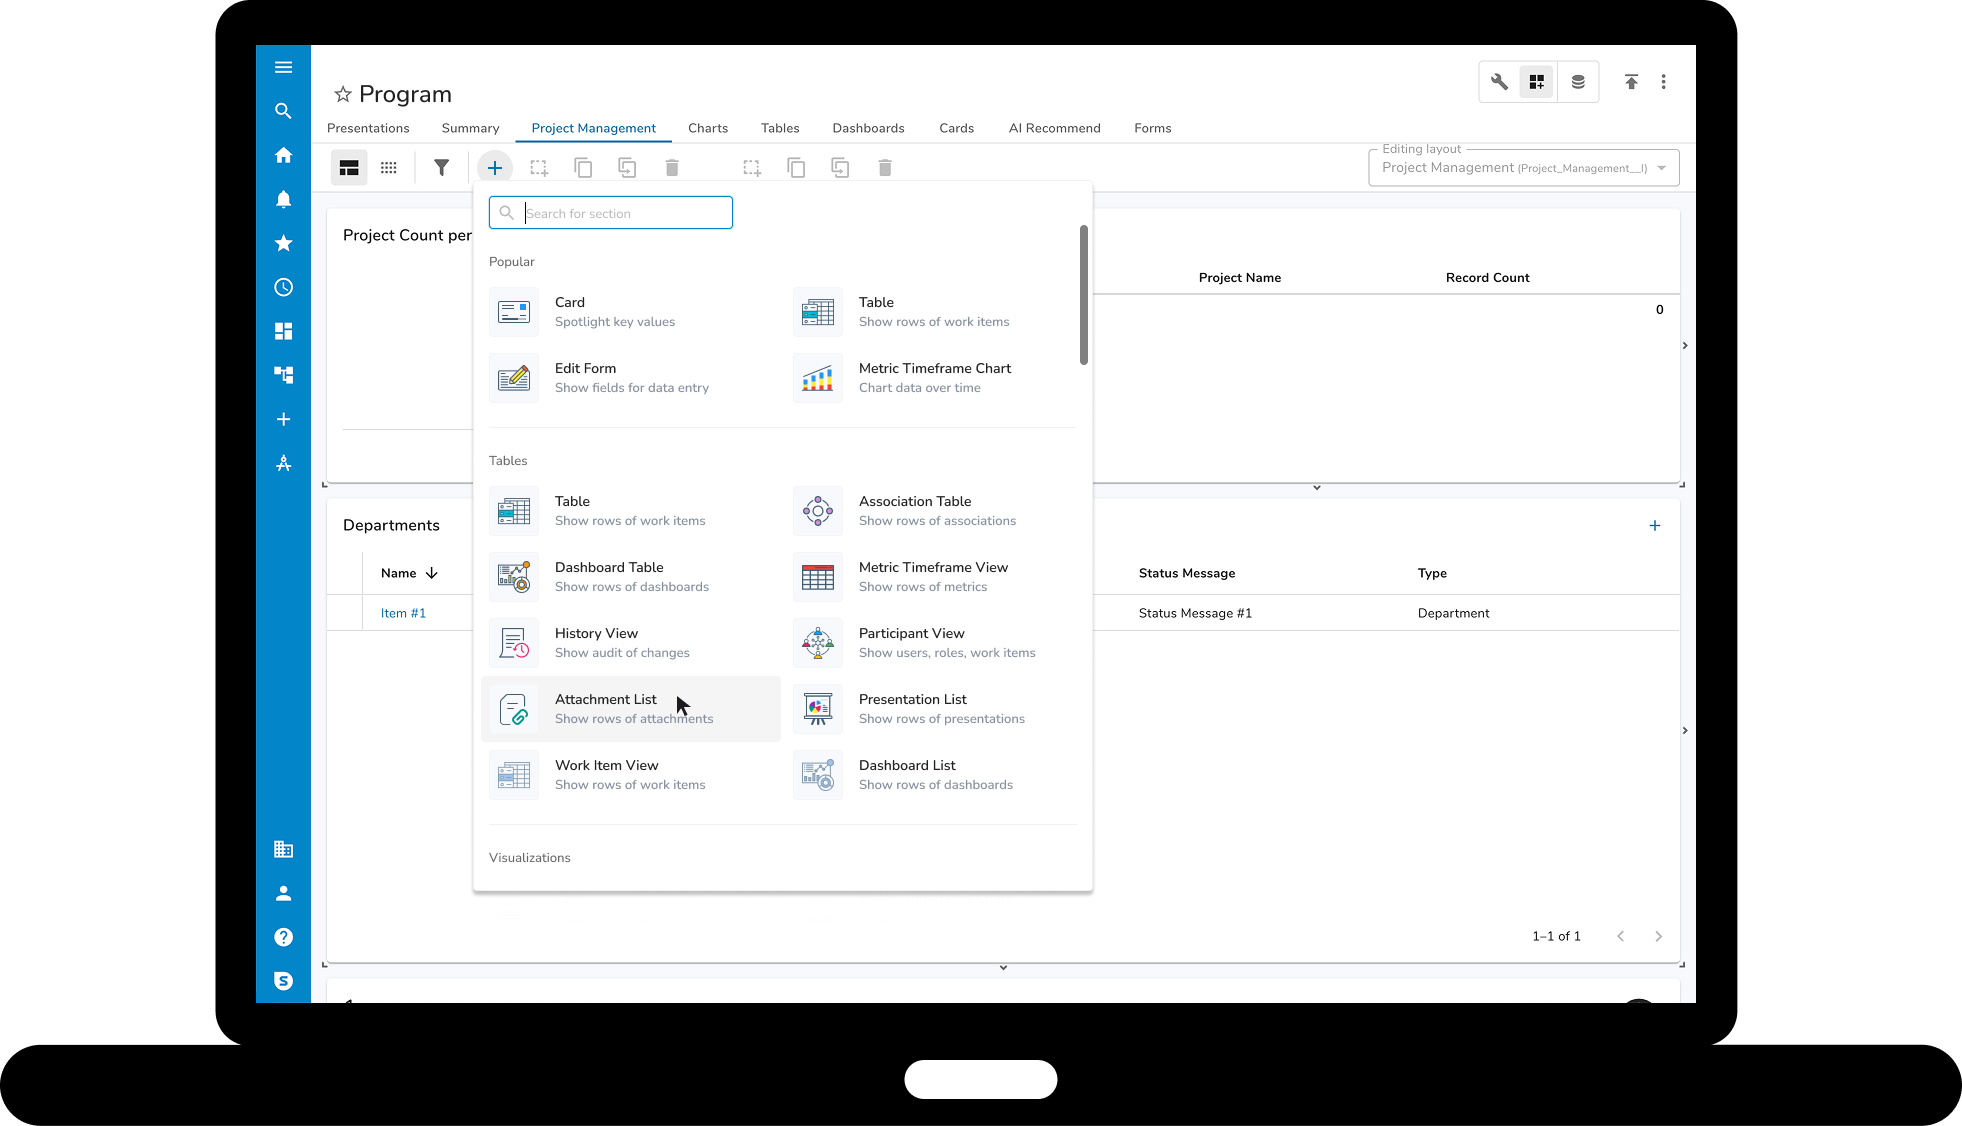Click the Status Message column header
Image resolution: width=1962 pixels, height=1126 pixels.
1187,573
